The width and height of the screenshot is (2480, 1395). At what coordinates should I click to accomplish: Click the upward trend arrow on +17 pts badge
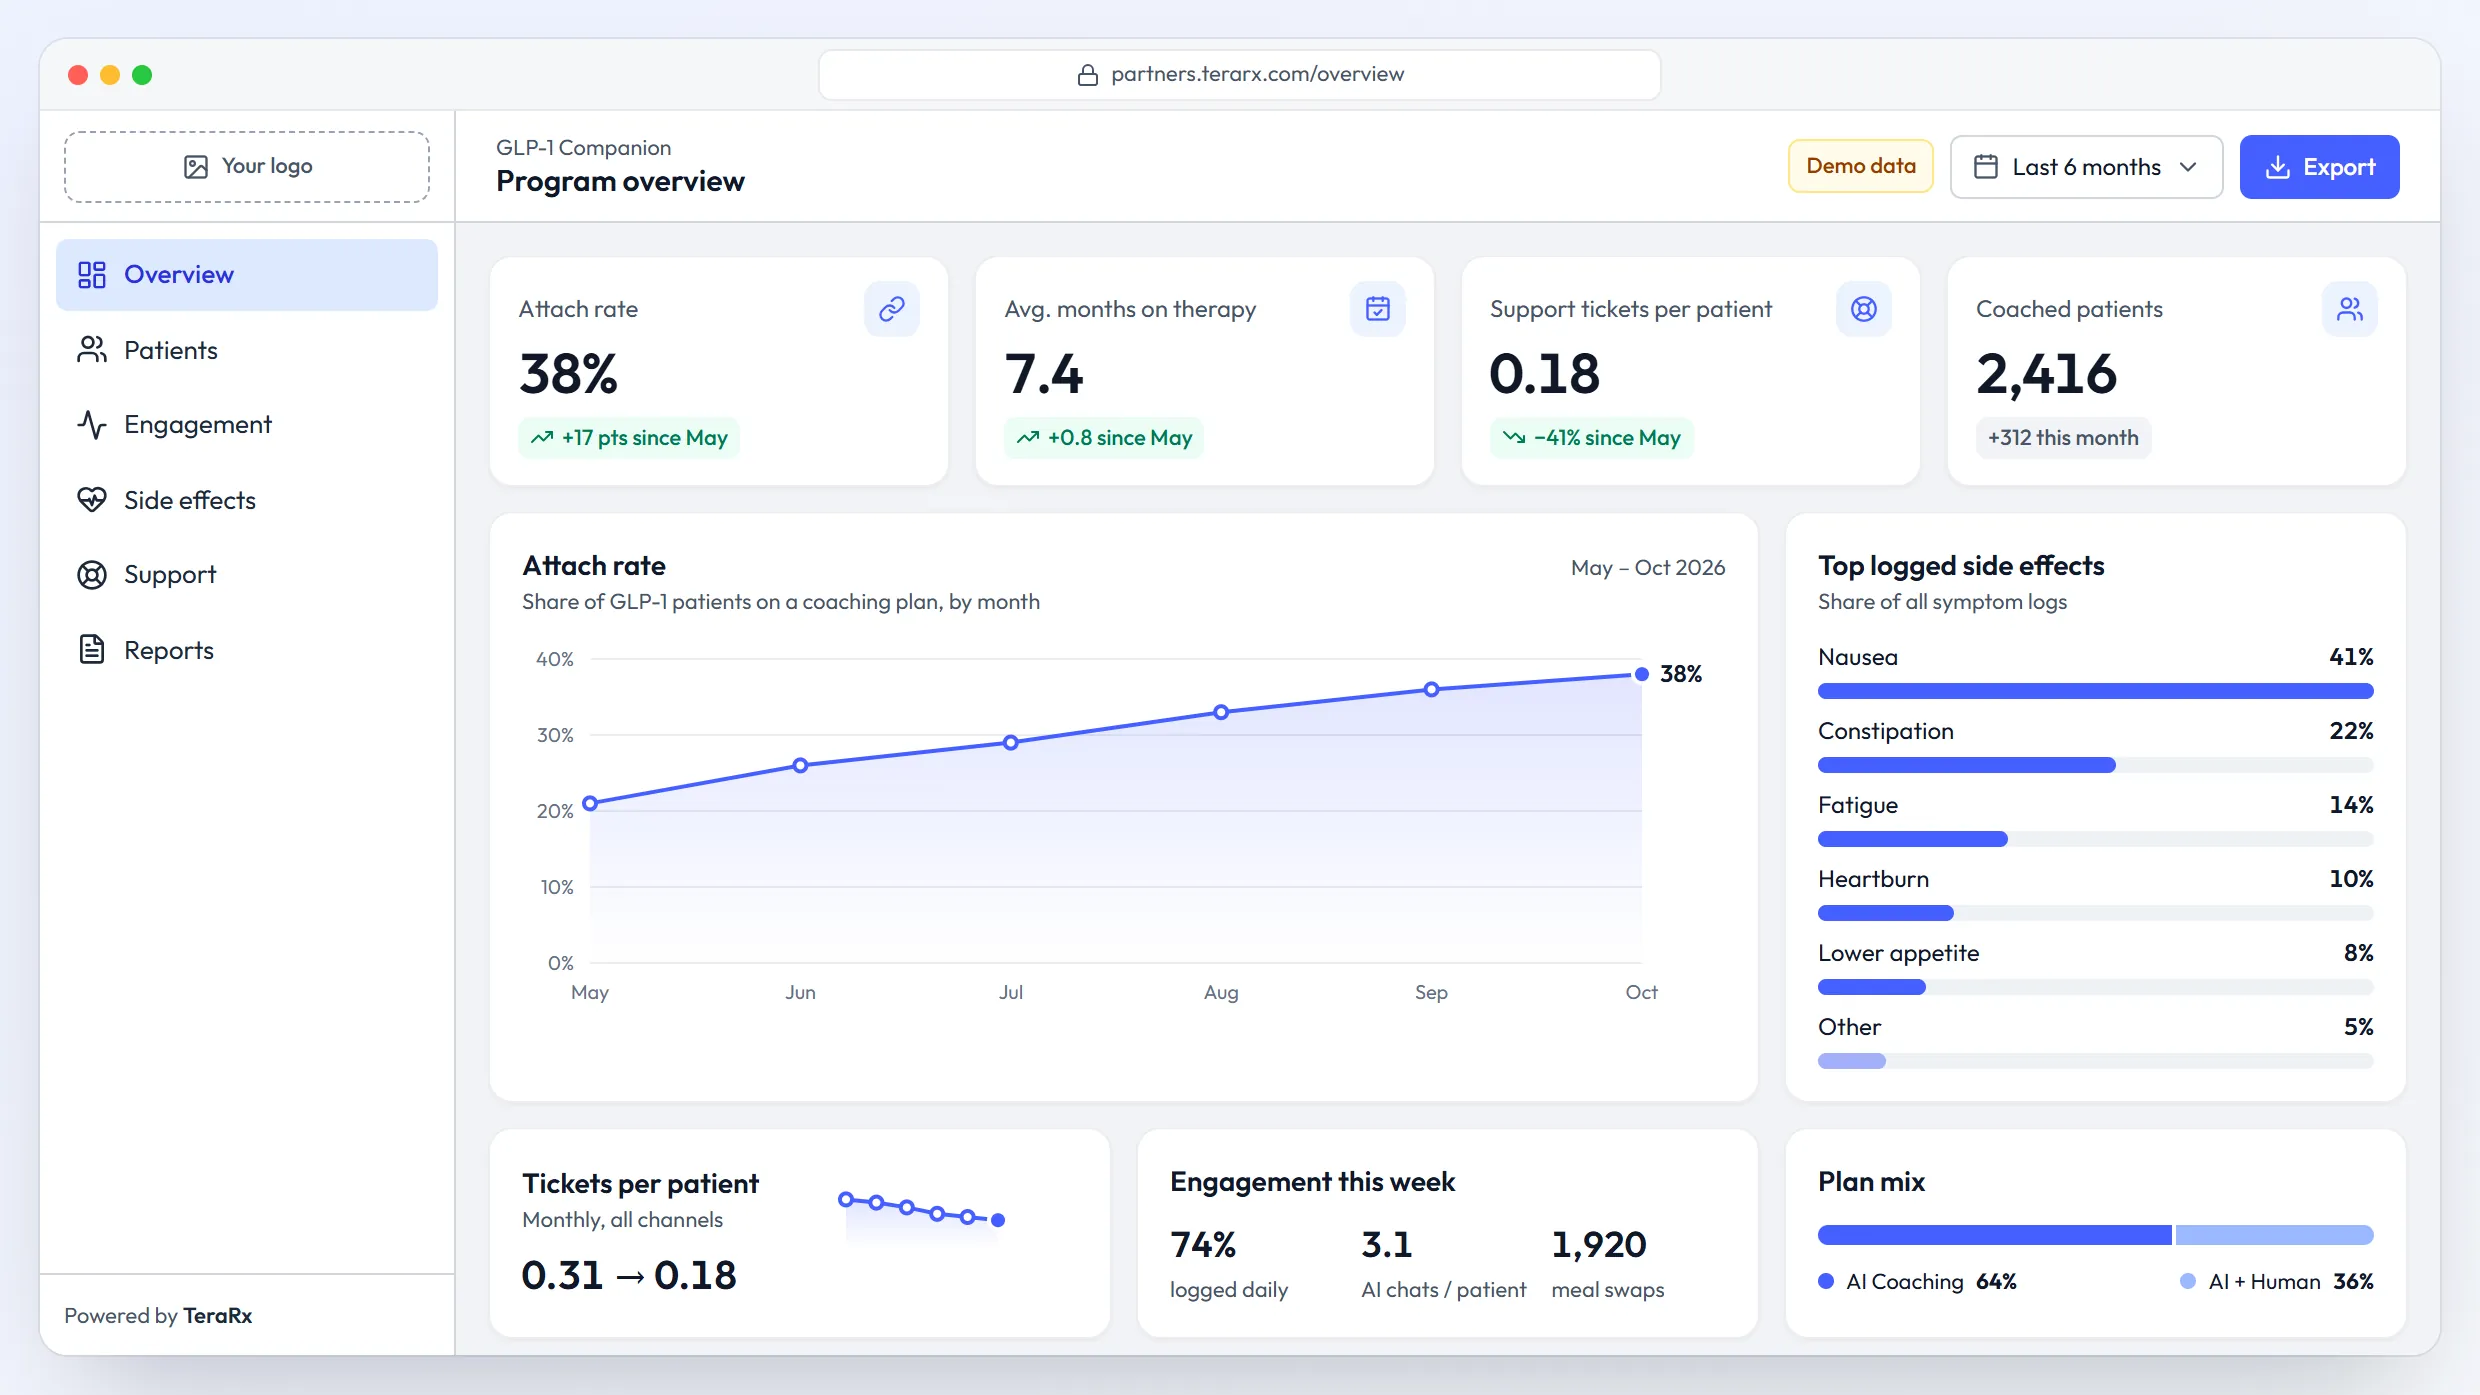pyautogui.click(x=542, y=438)
